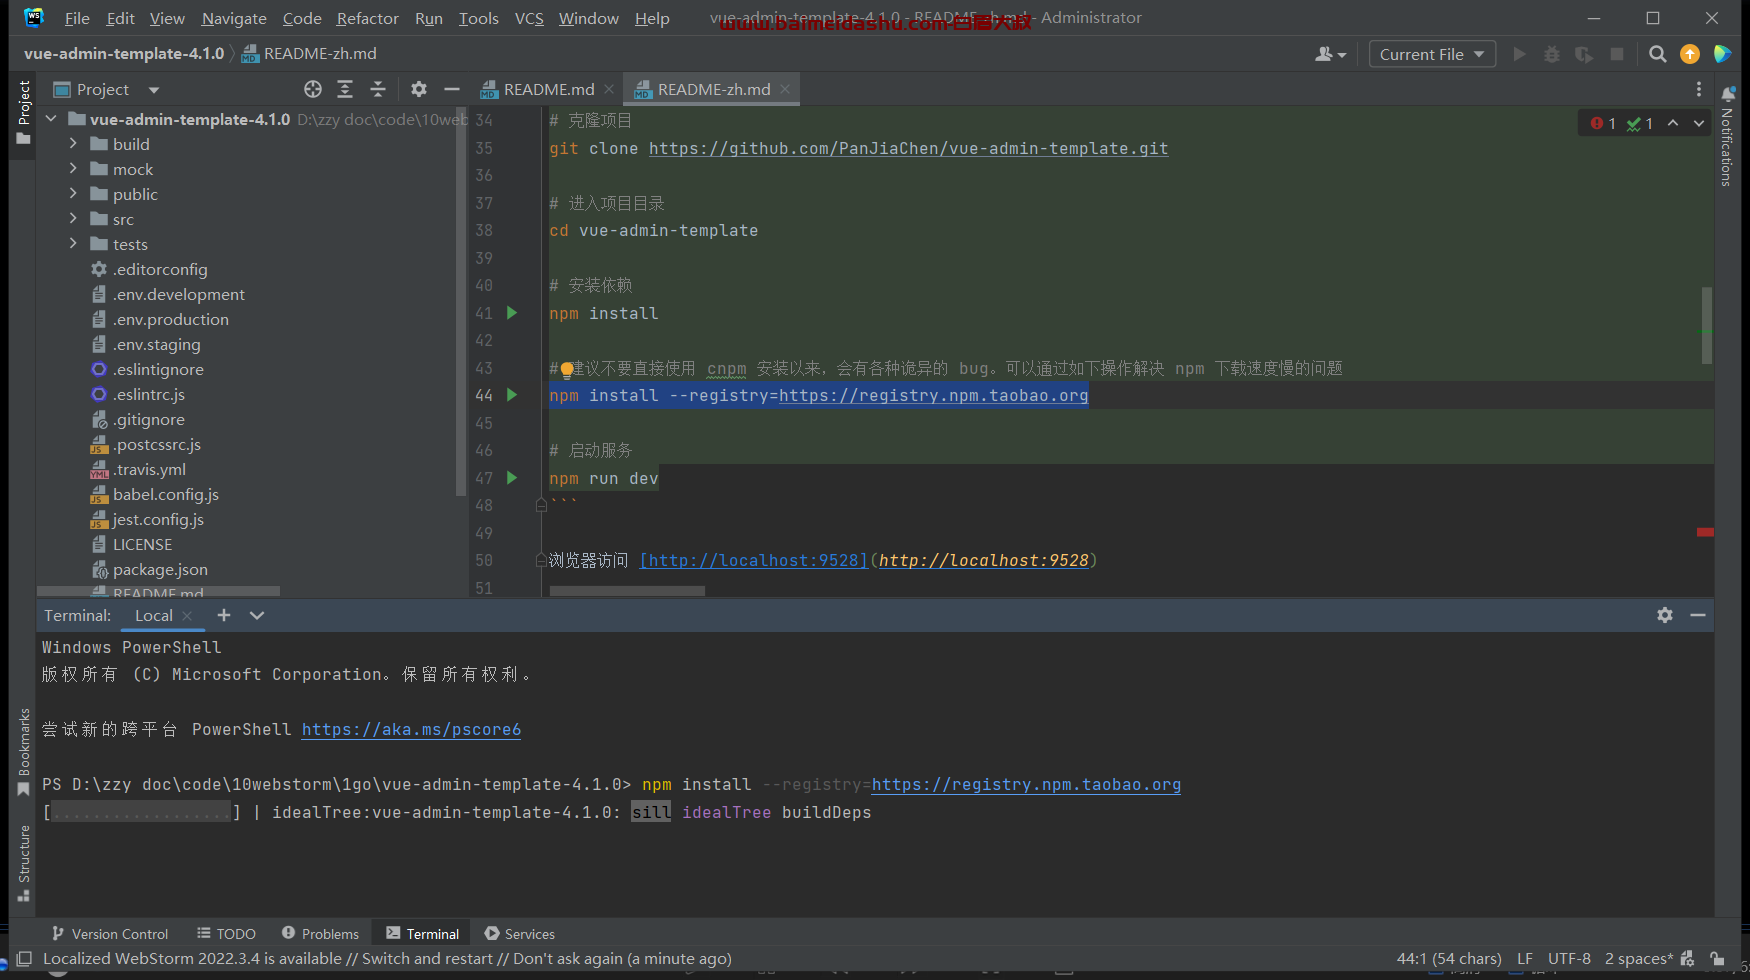Go to previous highlighted error arrow
Viewport: 1750px width, 980px height.
point(1673,123)
